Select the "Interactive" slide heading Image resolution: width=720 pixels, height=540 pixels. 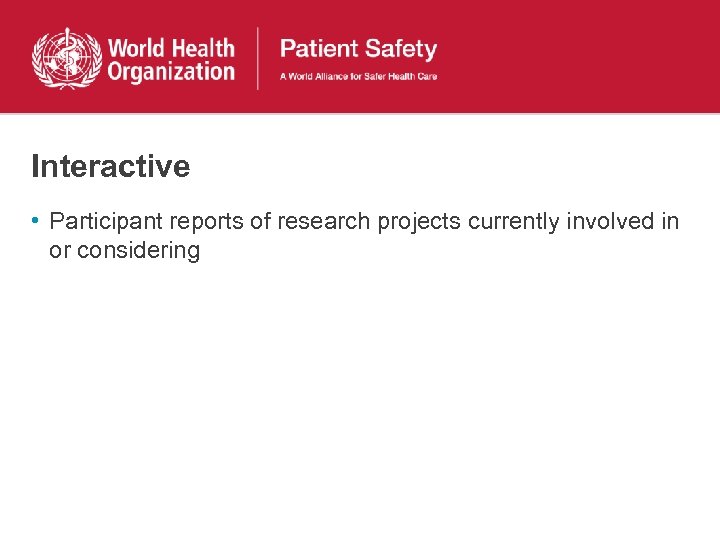coord(110,166)
